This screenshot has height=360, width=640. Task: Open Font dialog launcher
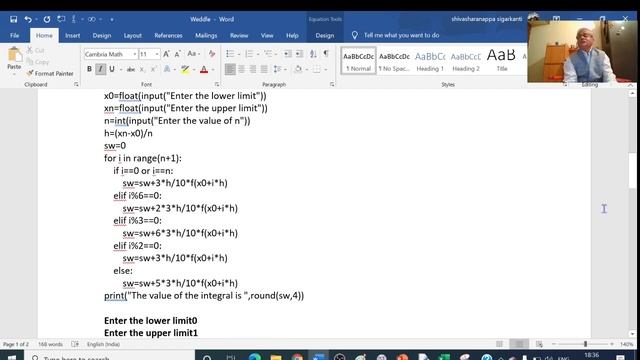217,84
